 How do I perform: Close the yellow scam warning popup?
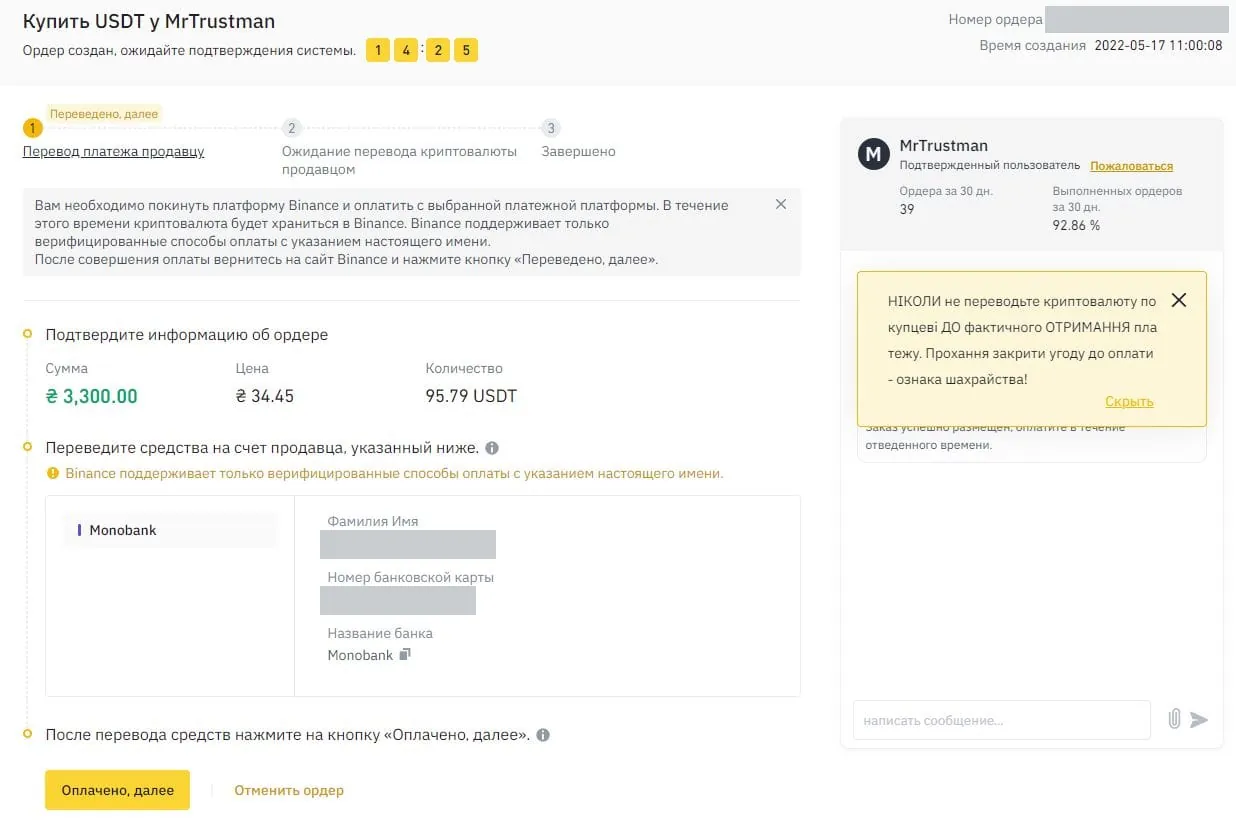coord(1179,300)
